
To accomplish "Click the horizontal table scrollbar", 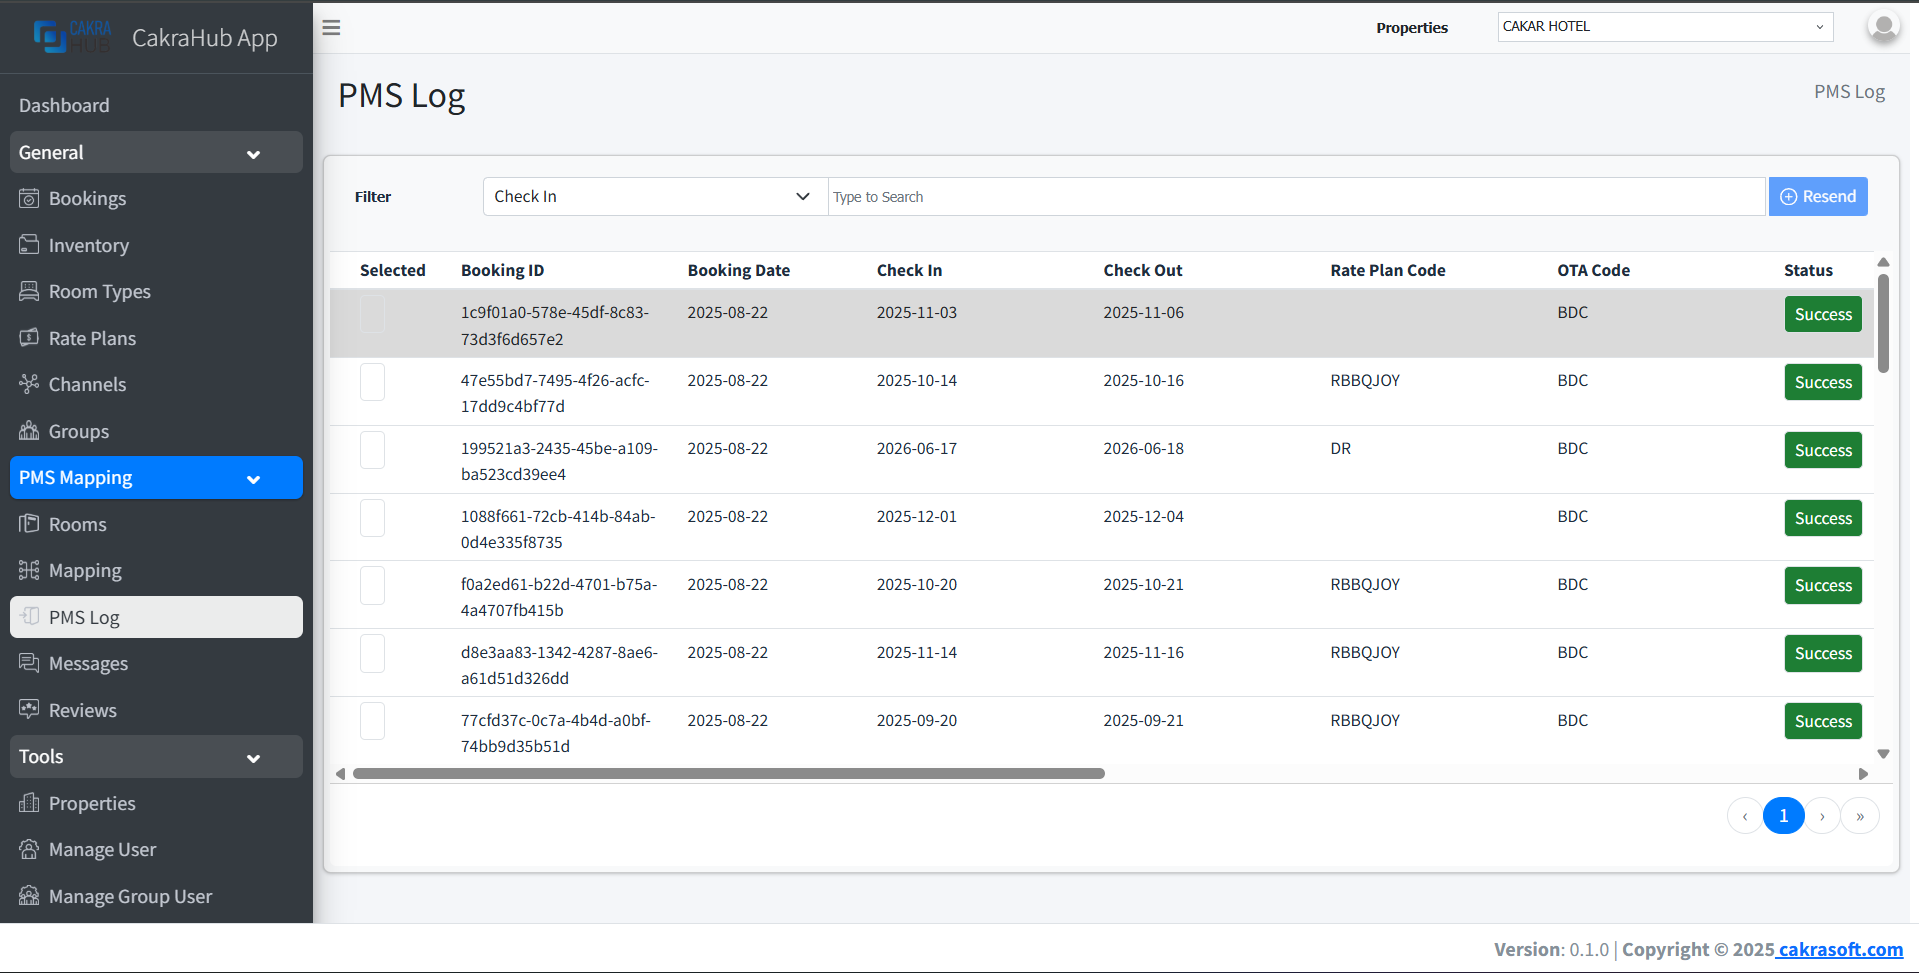I will 728,774.
